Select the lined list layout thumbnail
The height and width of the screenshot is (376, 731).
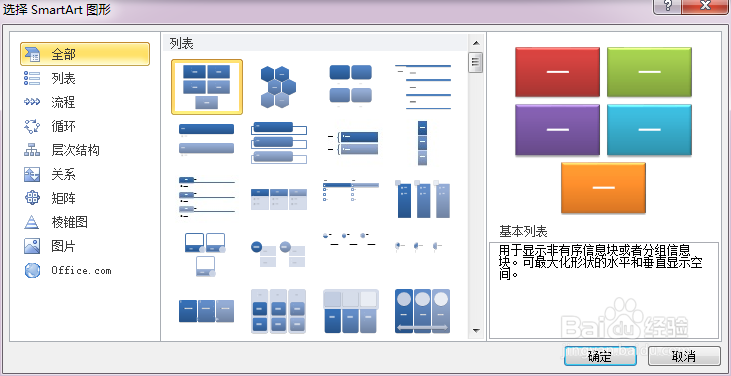(423, 87)
